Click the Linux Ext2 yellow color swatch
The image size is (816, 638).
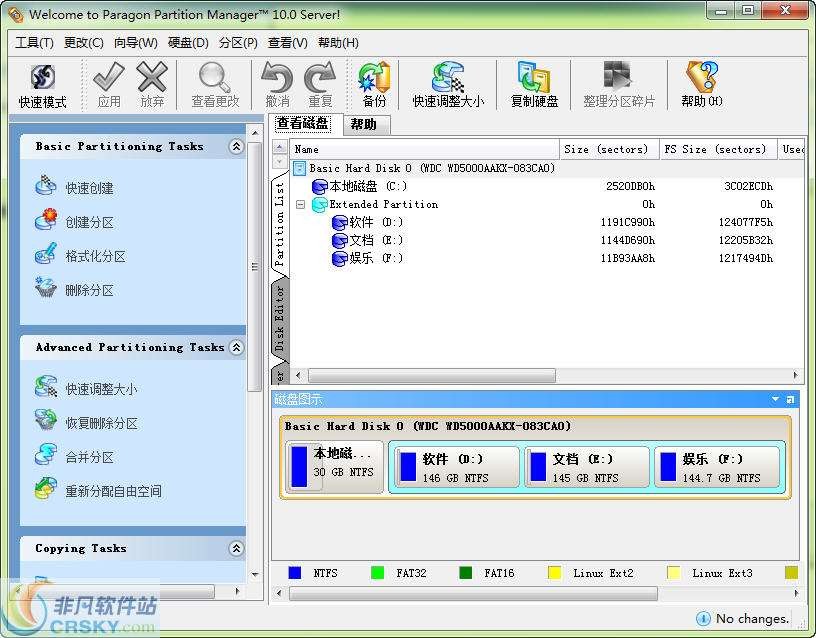pos(555,572)
